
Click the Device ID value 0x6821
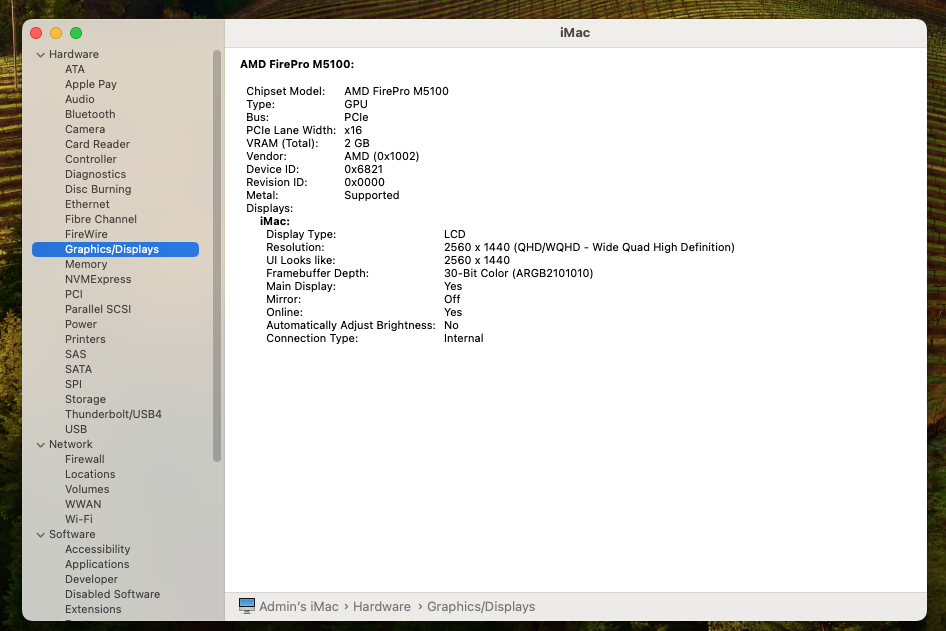(x=363, y=169)
